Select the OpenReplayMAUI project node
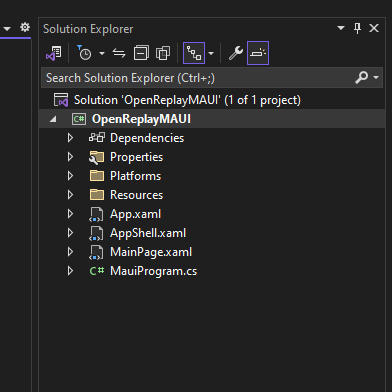 (141, 119)
